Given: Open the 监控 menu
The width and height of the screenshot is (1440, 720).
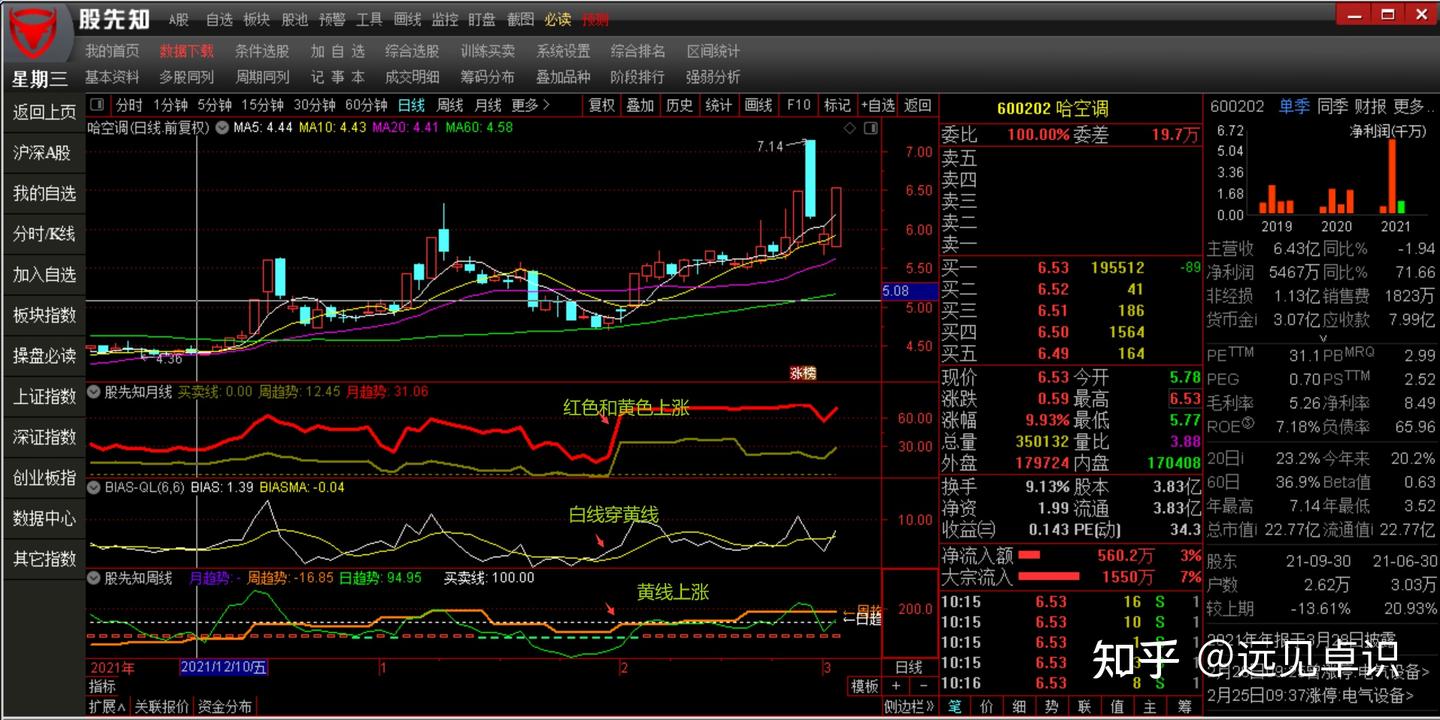Looking at the screenshot, I should pyautogui.click(x=445, y=19).
